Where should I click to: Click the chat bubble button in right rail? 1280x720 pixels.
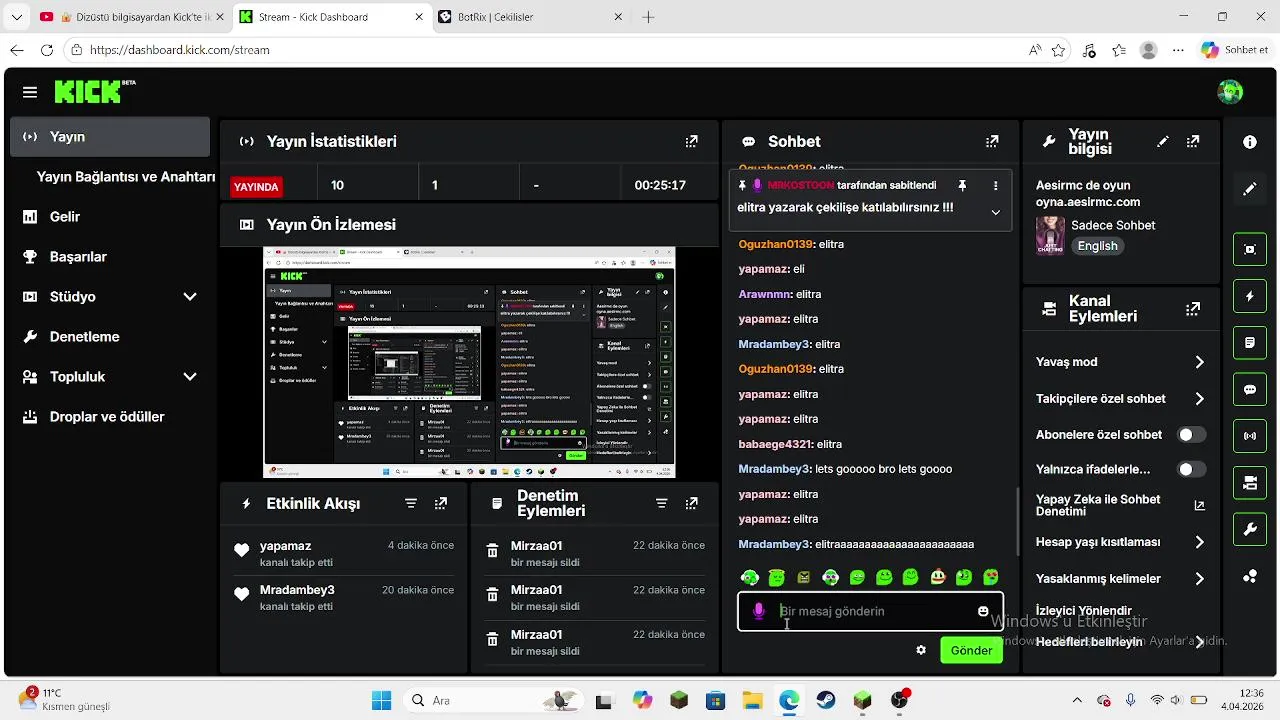click(x=1250, y=390)
